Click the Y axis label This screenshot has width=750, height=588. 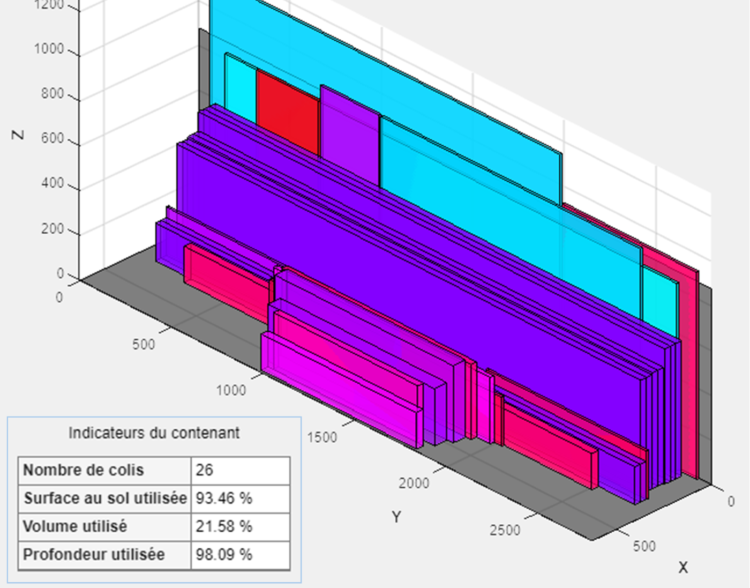[x=396, y=517]
